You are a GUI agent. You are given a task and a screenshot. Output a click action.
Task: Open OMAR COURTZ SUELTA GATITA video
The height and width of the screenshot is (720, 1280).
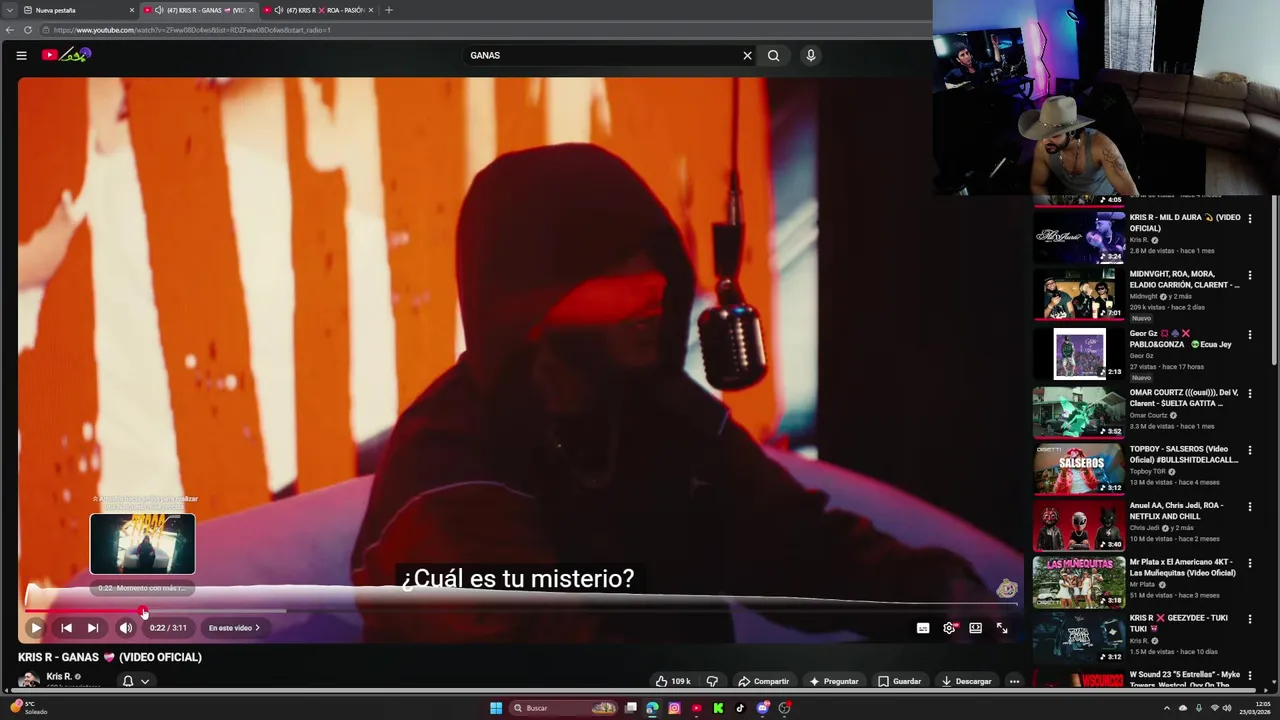1079,412
